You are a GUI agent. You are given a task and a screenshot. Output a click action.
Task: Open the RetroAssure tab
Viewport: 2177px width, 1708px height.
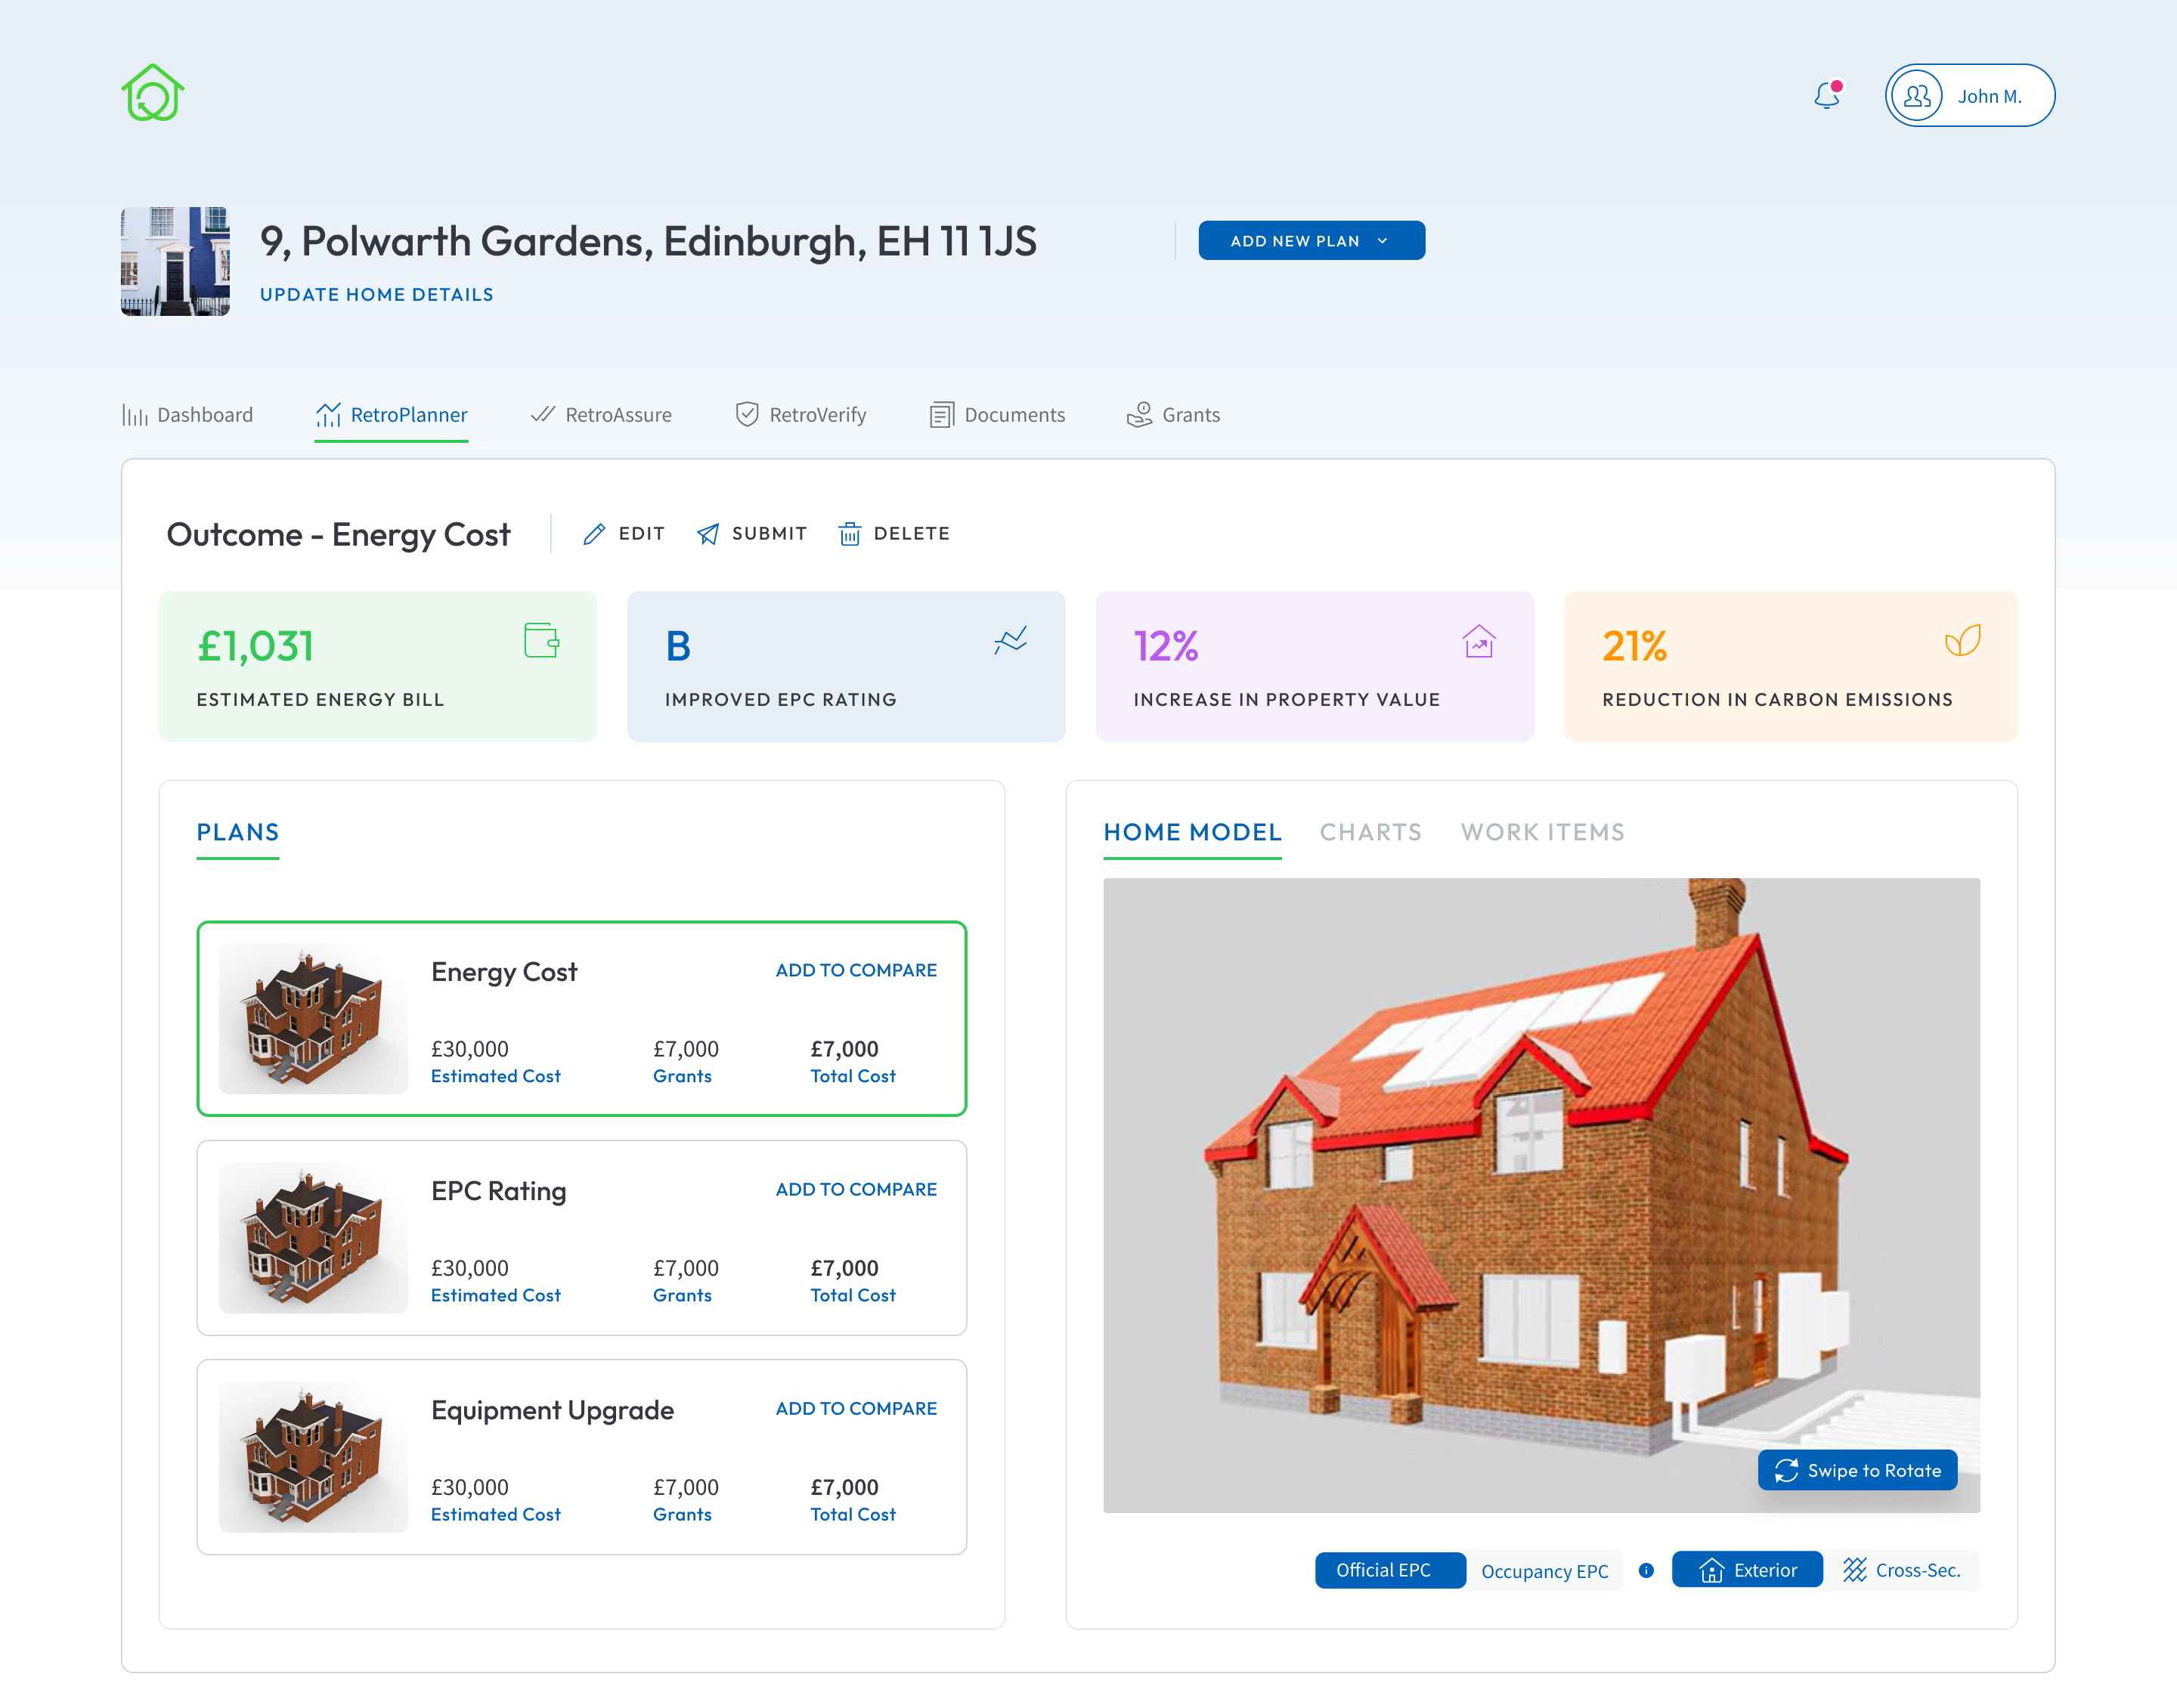click(601, 415)
